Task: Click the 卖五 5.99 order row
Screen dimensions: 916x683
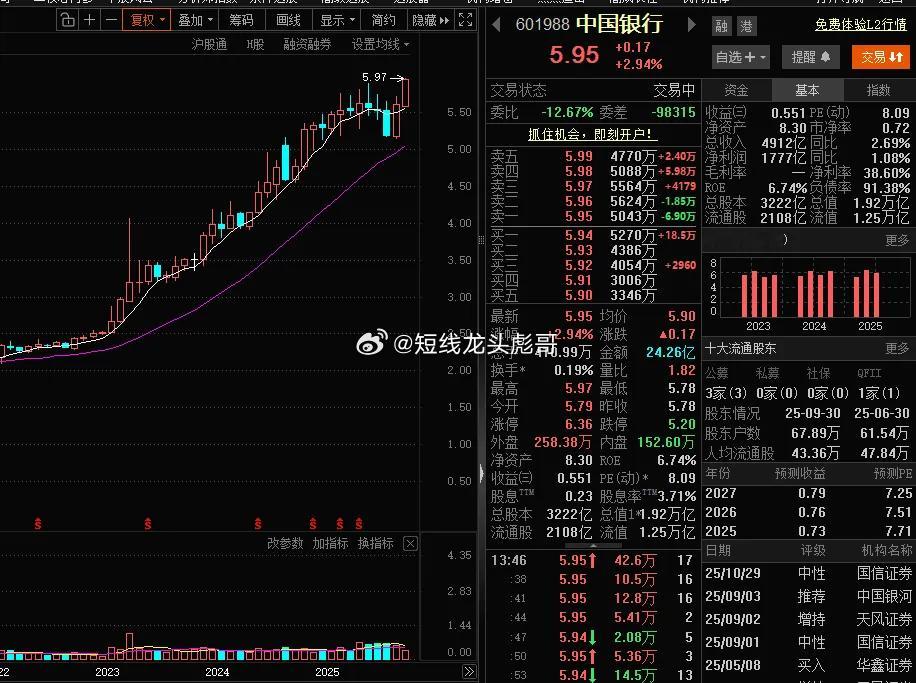Action: (593, 157)
